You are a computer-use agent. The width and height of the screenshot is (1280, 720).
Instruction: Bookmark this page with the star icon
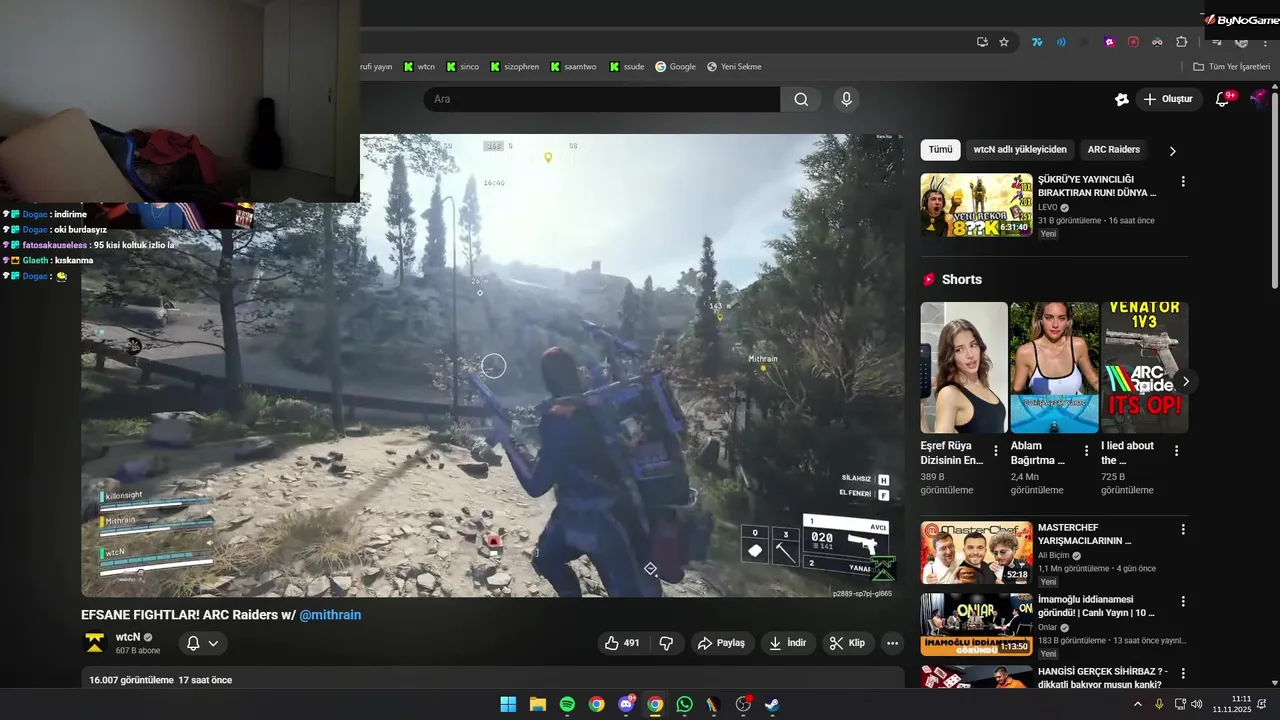coord(1004,42)
